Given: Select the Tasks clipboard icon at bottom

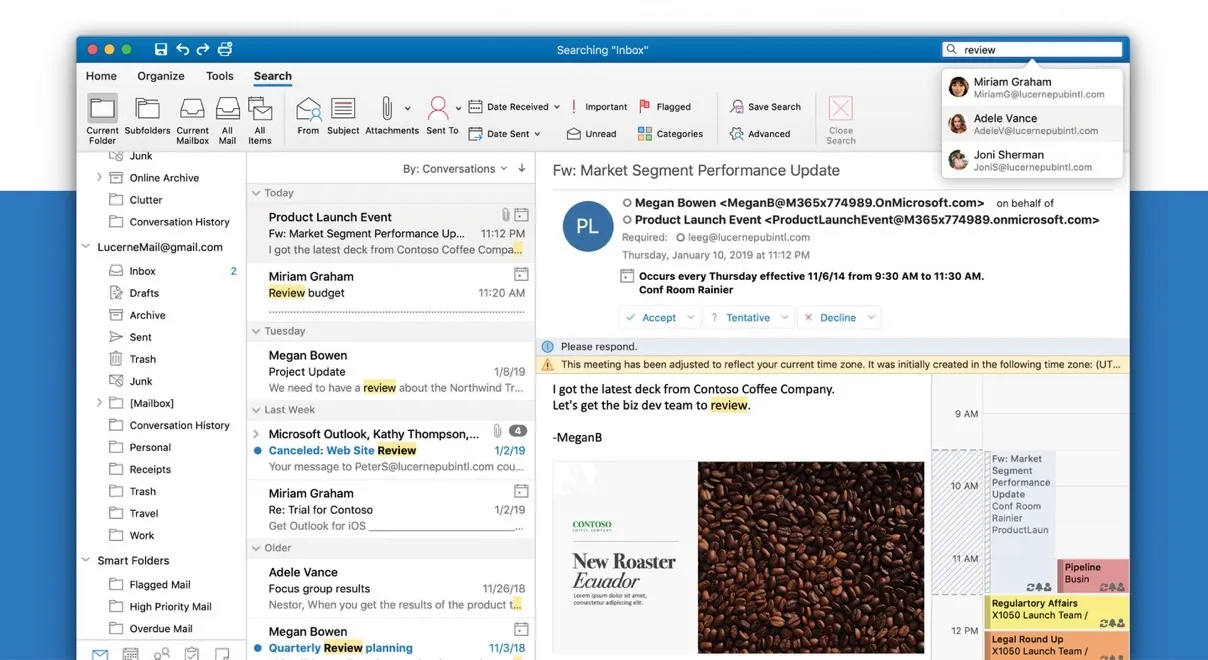Looking at the screenshot, I should point(191,654).
